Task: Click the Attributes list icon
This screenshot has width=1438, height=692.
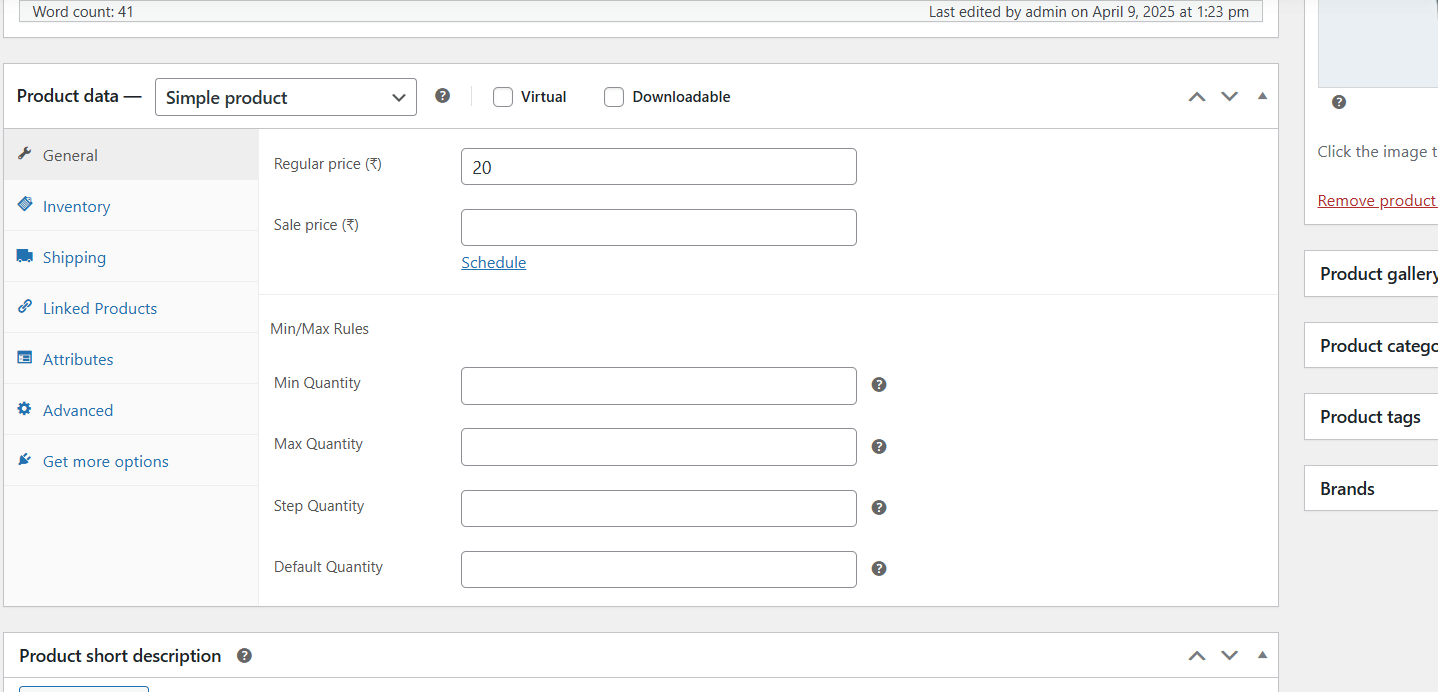Action: tap(24, 357)
